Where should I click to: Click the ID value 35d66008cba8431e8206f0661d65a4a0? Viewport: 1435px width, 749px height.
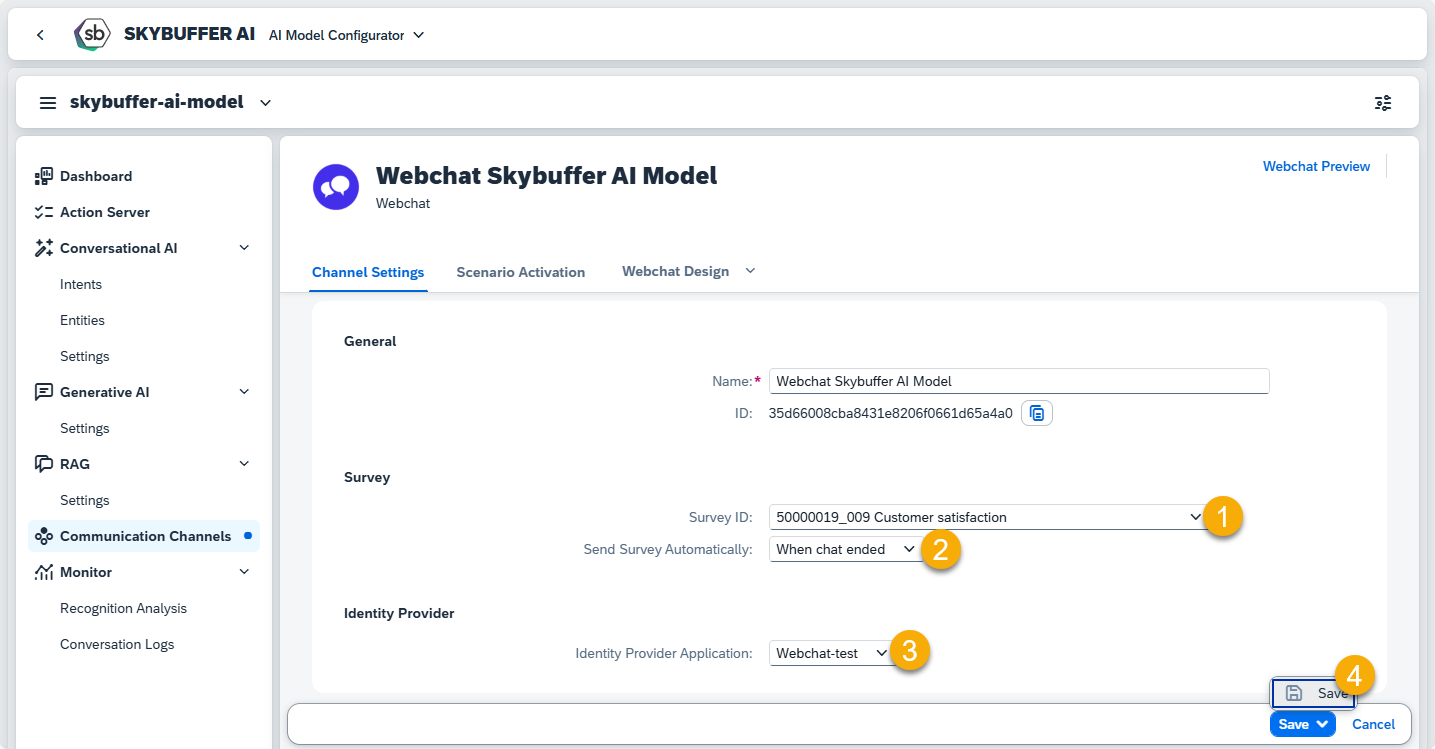890,413
